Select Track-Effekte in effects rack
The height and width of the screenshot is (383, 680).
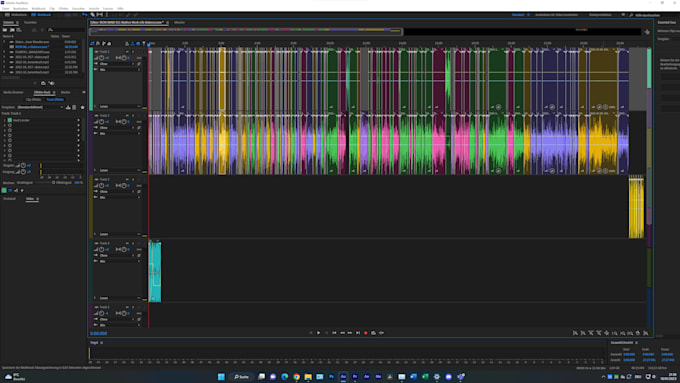tap(55, 99)
